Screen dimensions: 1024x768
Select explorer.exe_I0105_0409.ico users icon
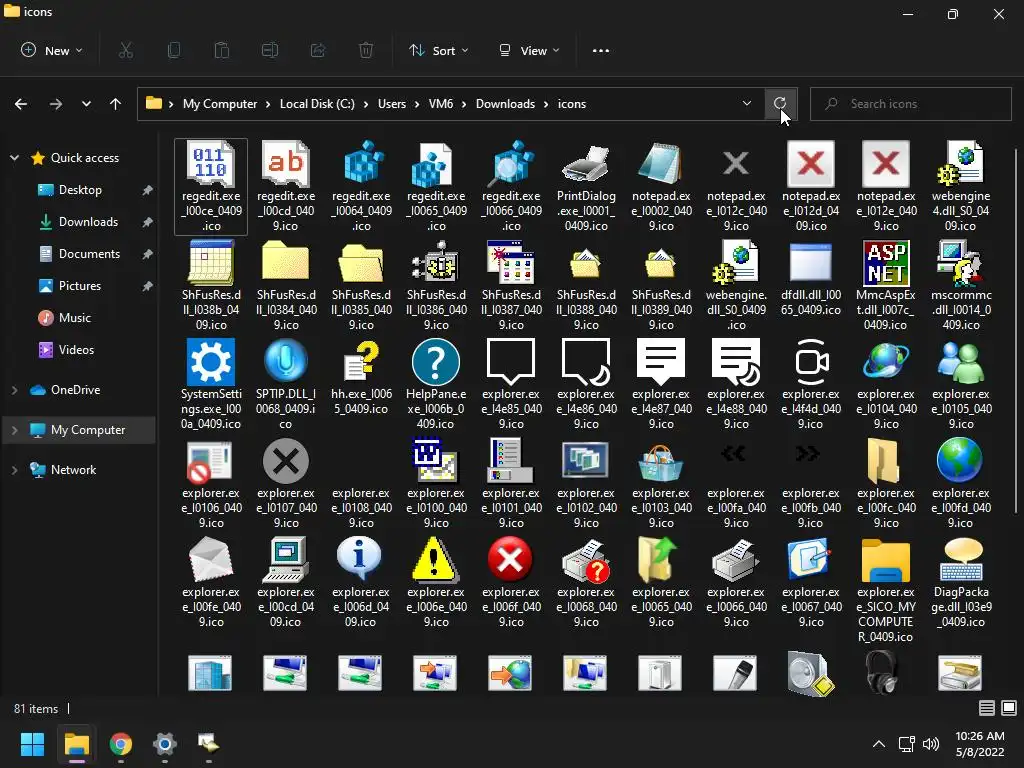[x=961, y=384]
